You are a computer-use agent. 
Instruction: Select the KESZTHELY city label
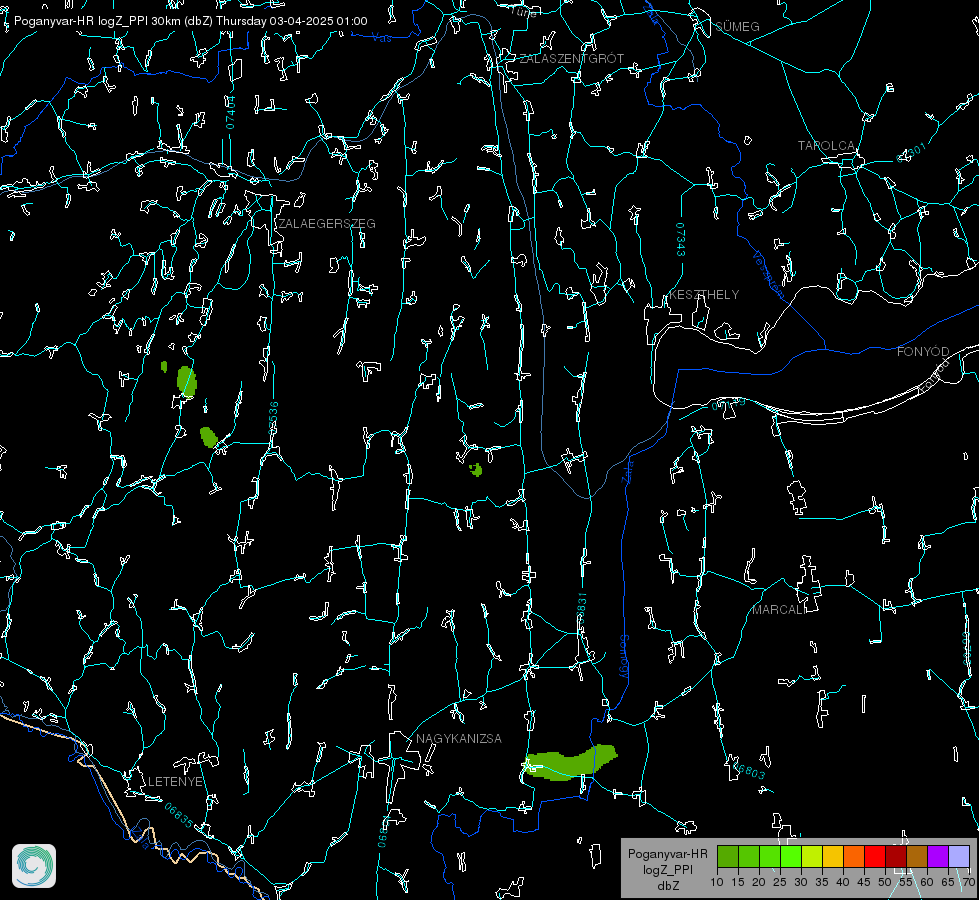[704, 295]
